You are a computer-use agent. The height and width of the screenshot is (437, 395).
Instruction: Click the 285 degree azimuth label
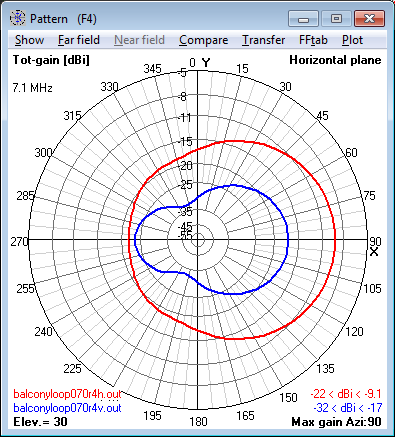[x=25, y=196]
